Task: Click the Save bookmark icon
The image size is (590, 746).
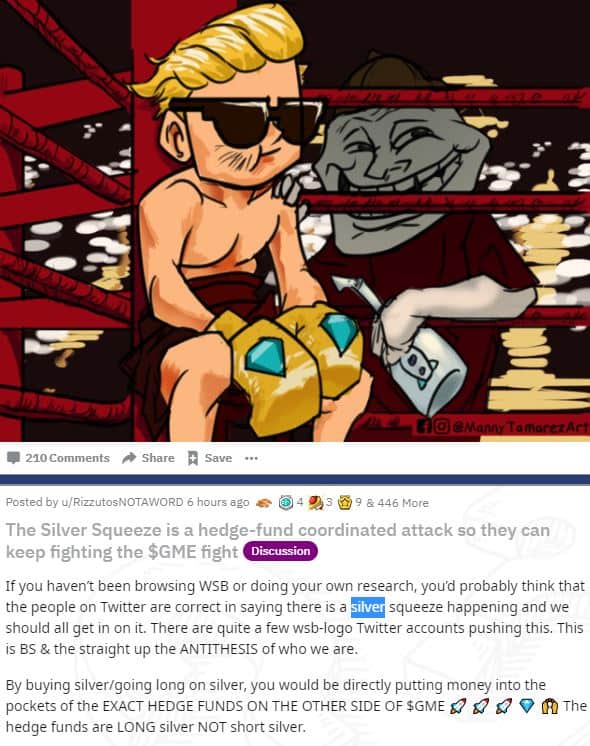Action: pyautogui.click(x=193, y=458)
